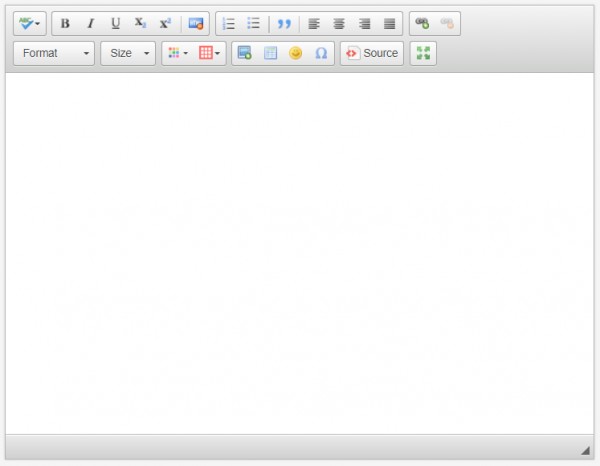Toggle italic formatting
This screenshot has height=466, width=600.
point(90,23)
